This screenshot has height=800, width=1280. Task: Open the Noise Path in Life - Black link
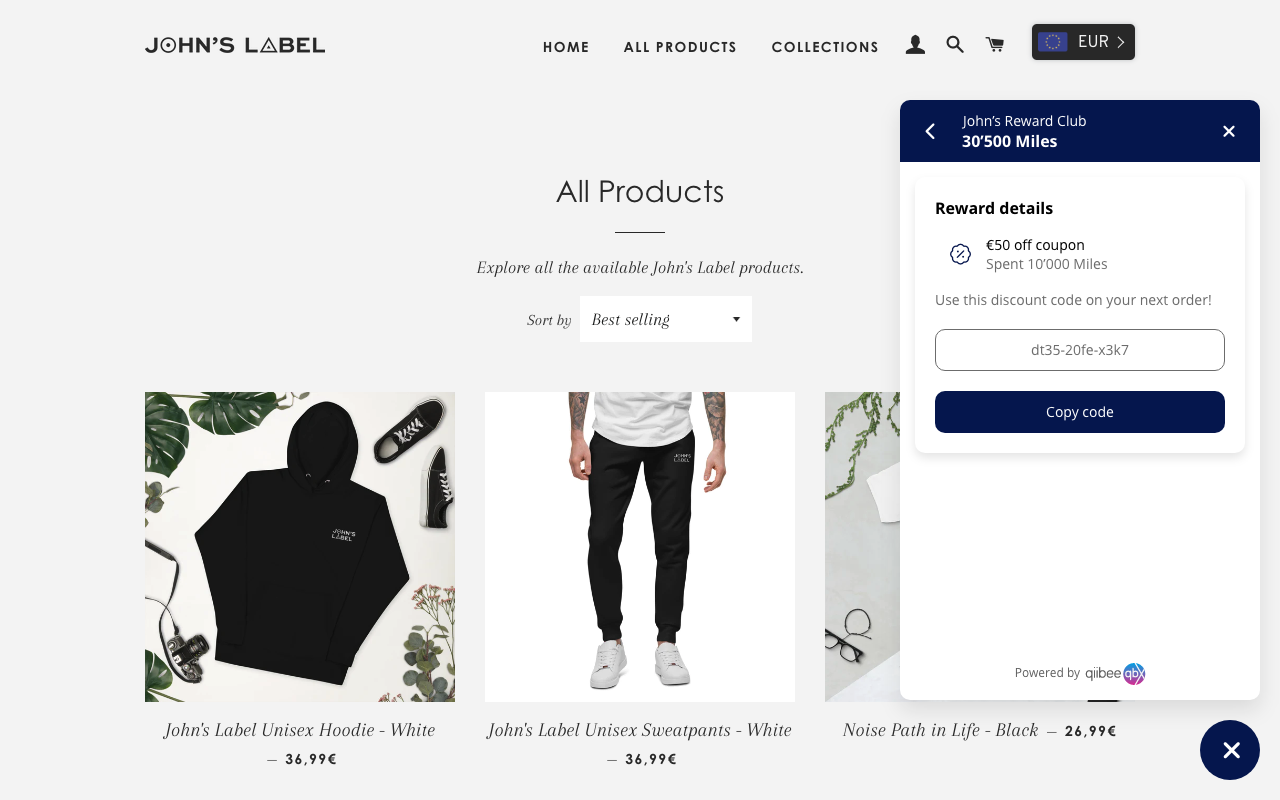pyautogui.click(x=940, y=730)
